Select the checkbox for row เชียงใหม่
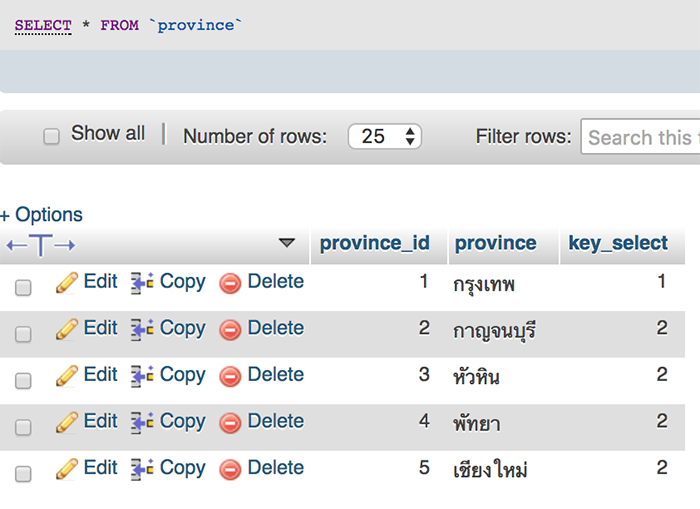 tap(23, 474)
